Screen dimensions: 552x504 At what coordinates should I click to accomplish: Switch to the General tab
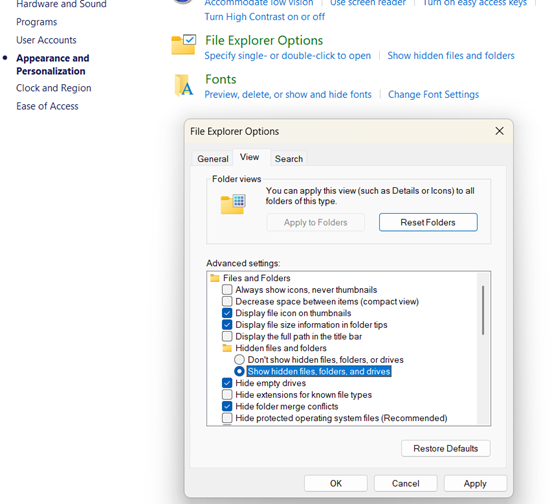coord(213,159)
